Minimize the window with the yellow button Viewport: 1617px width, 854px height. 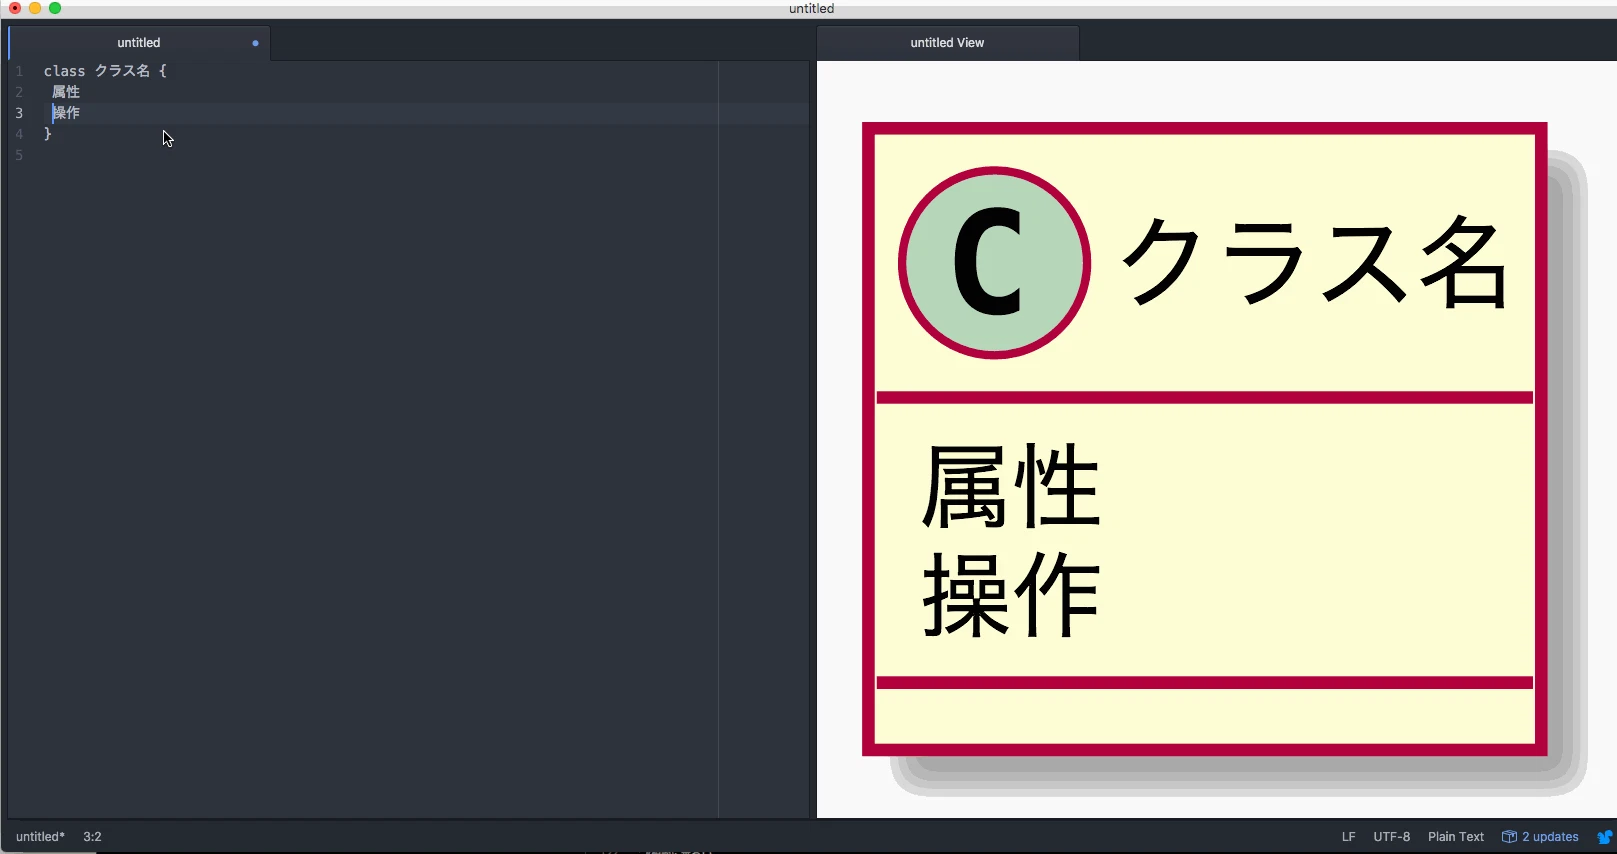click(x=35, y=8)
